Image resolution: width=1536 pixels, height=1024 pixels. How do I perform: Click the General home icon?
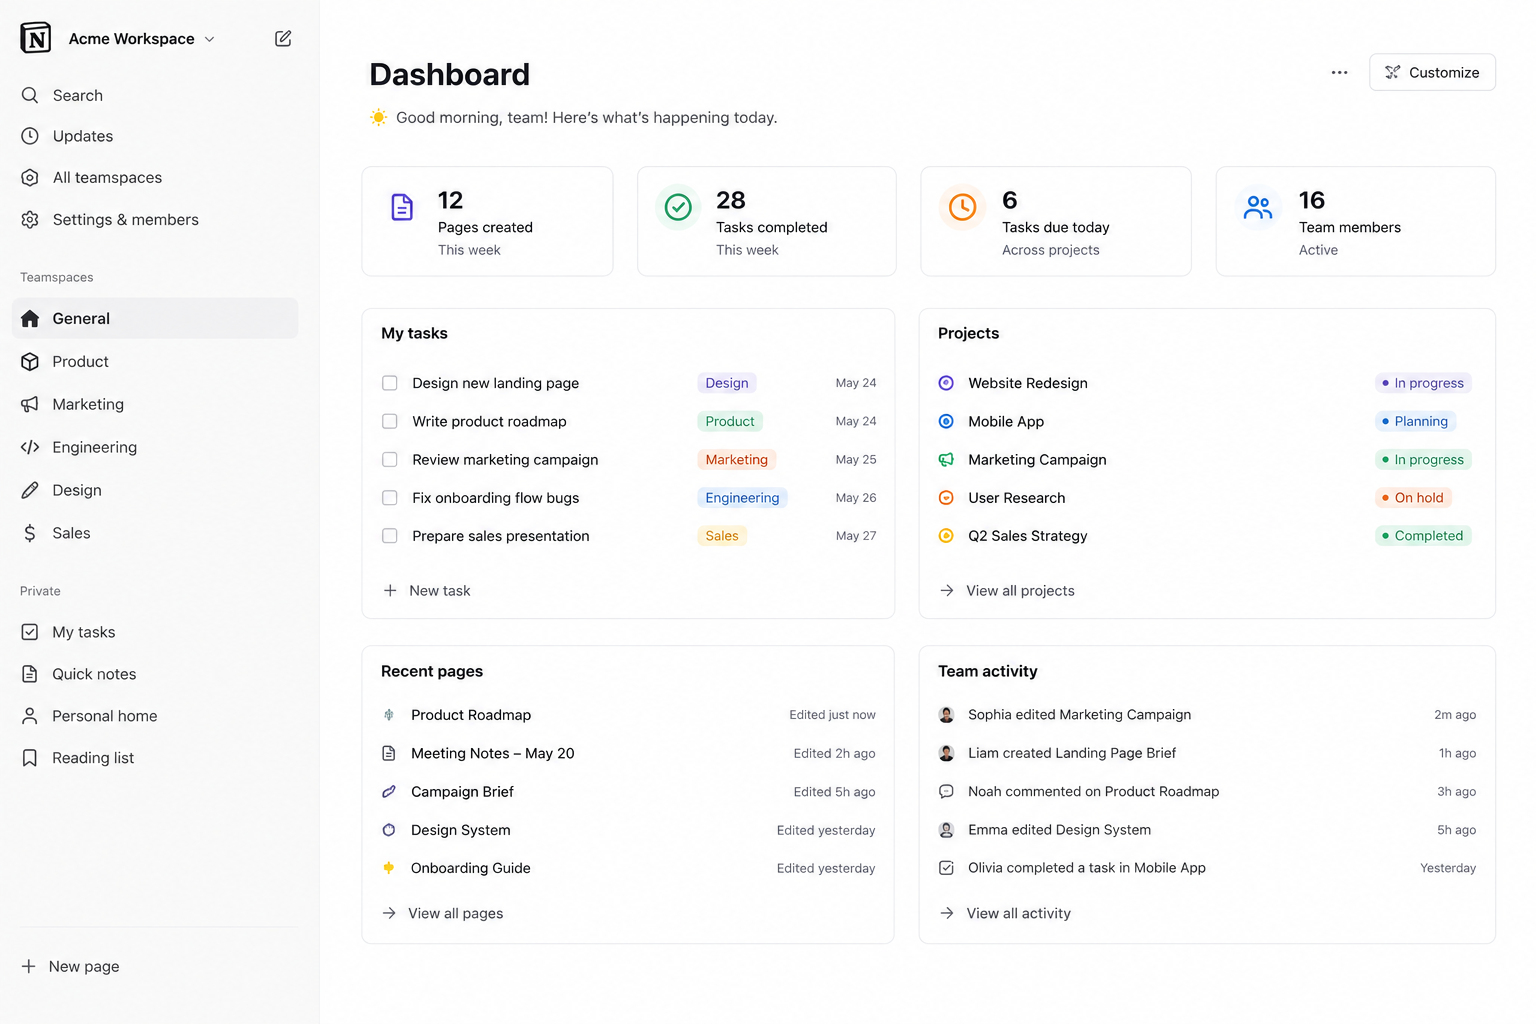(30, 318)
